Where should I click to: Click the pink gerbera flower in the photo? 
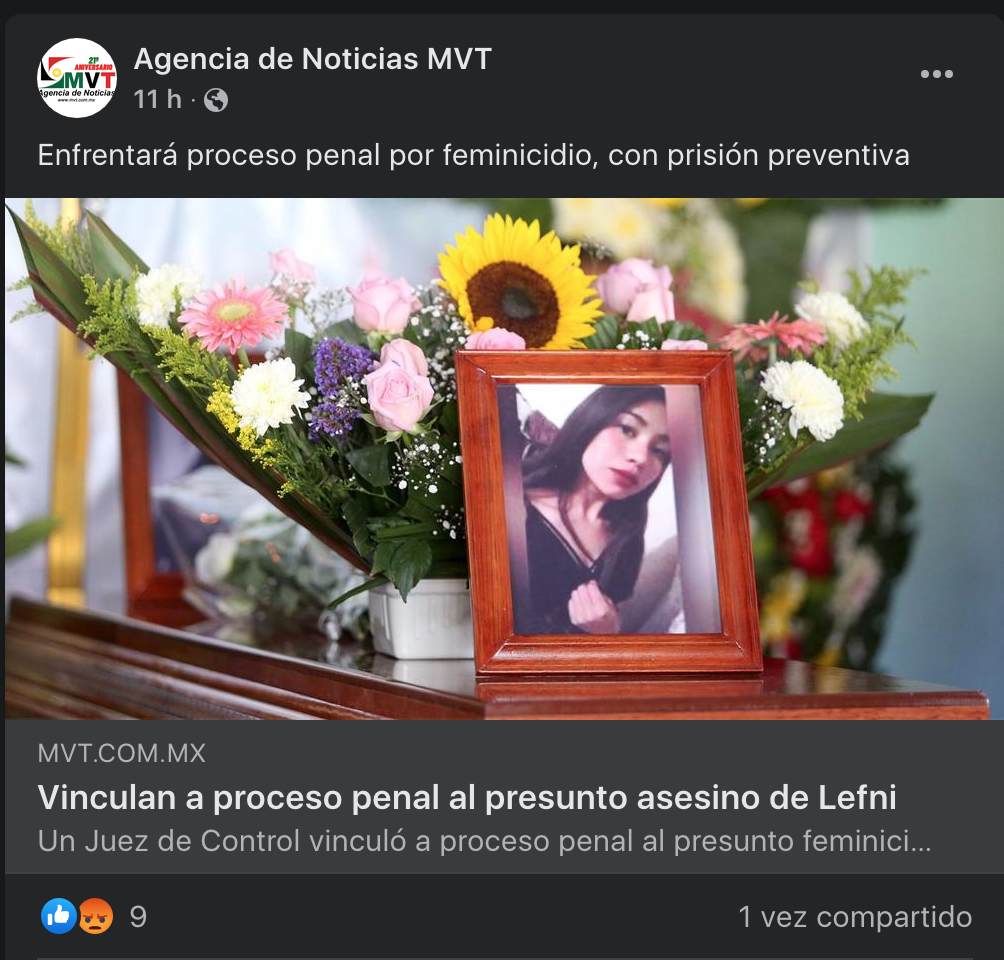pyautogui.click(x=233, y=316)
